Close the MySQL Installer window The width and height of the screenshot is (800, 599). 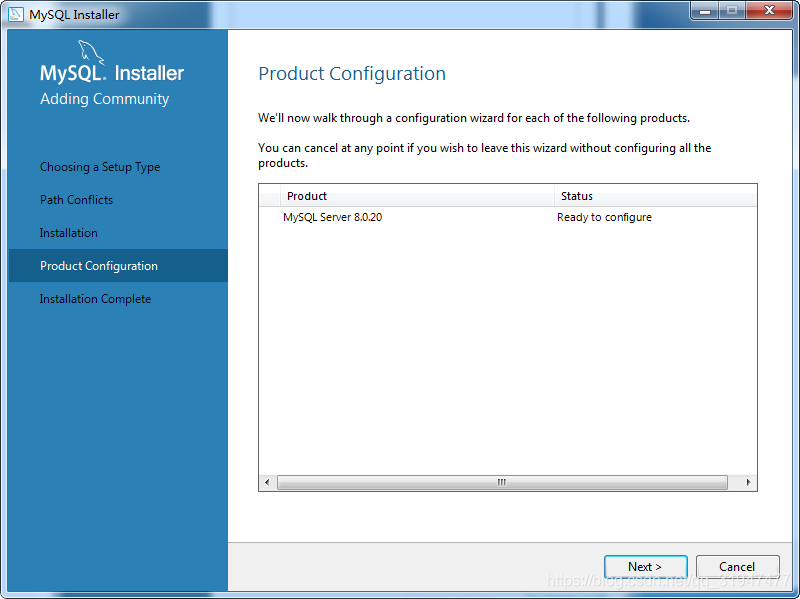(769, 10)
